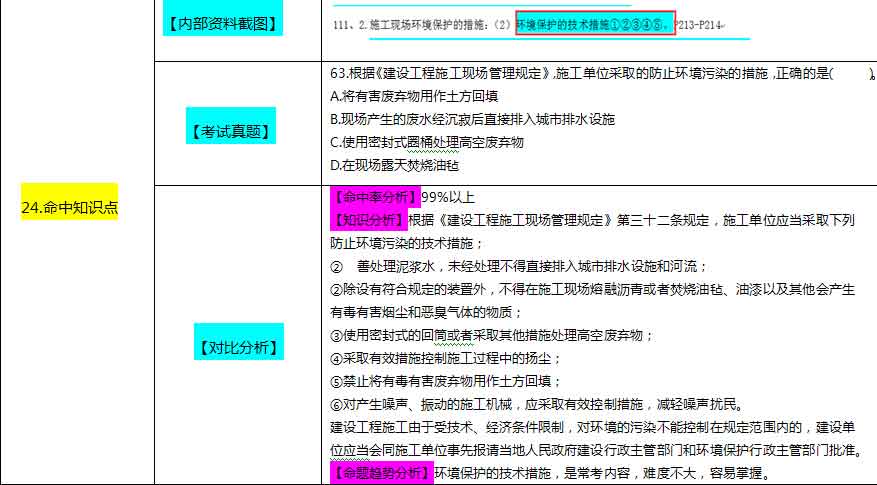The image size is (877, 485).
Task: Click the magenta 【知识分析】 tag
Action: point(368,219)
